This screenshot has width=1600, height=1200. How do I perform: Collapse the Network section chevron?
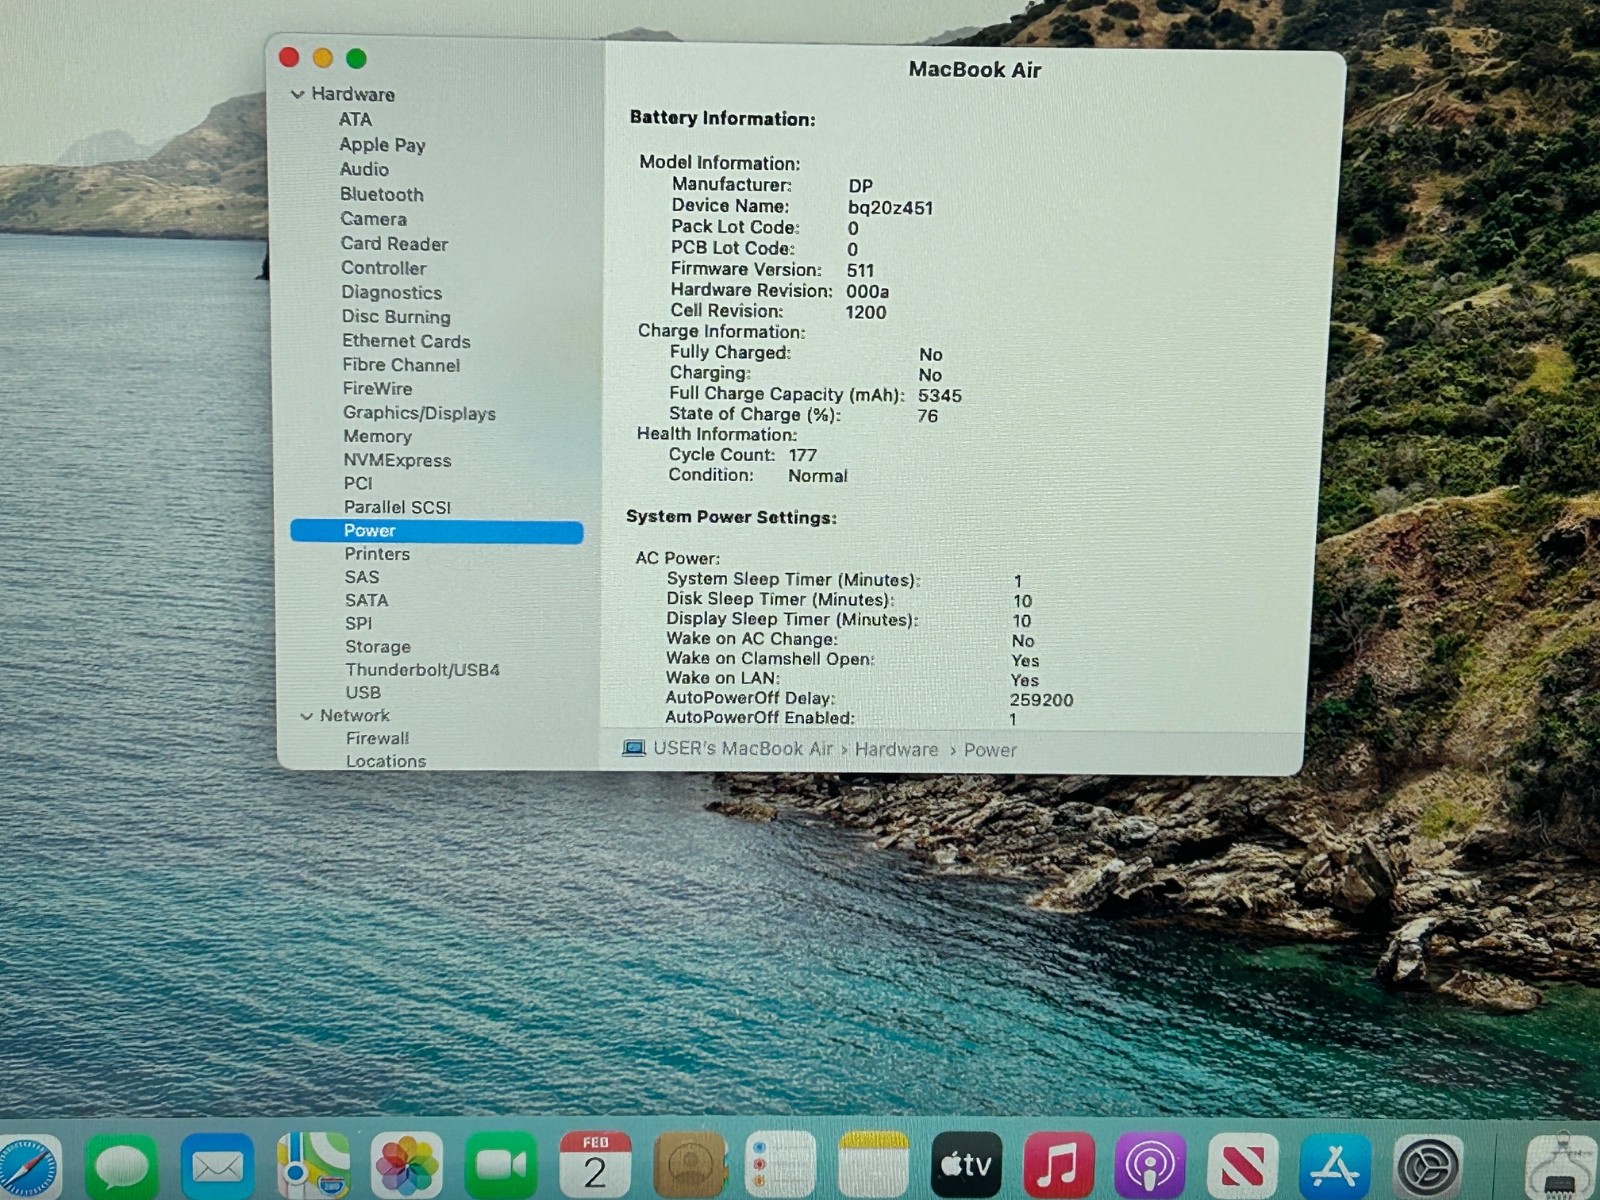point(307,716)
